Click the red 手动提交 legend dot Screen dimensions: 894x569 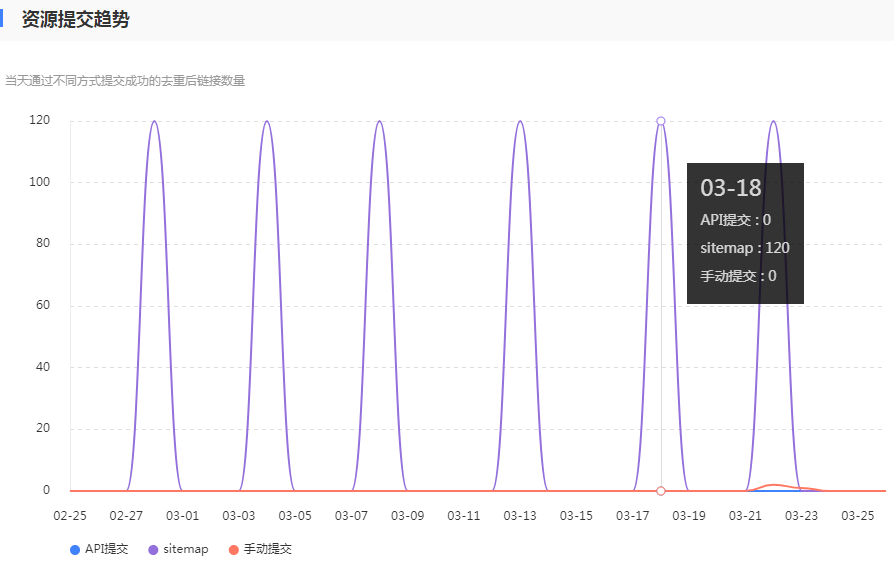click(233, 550)
